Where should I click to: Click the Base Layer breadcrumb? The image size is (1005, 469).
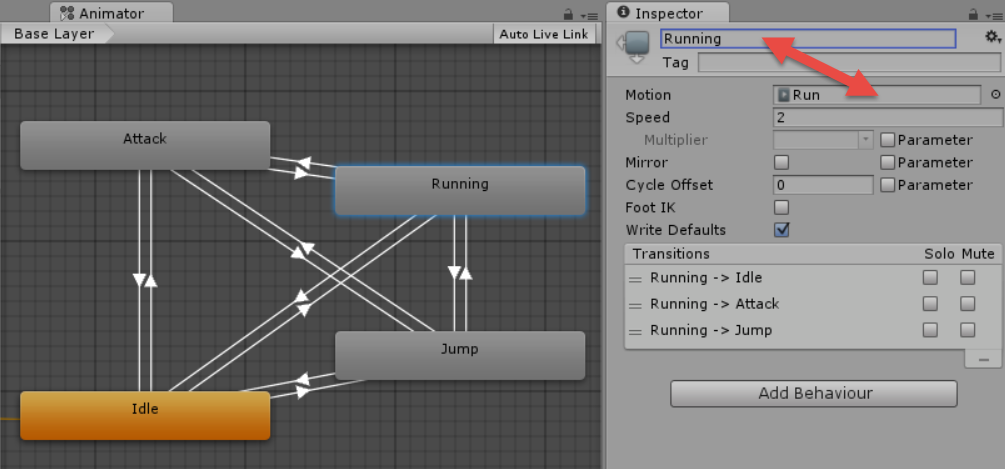click(54, 34)
